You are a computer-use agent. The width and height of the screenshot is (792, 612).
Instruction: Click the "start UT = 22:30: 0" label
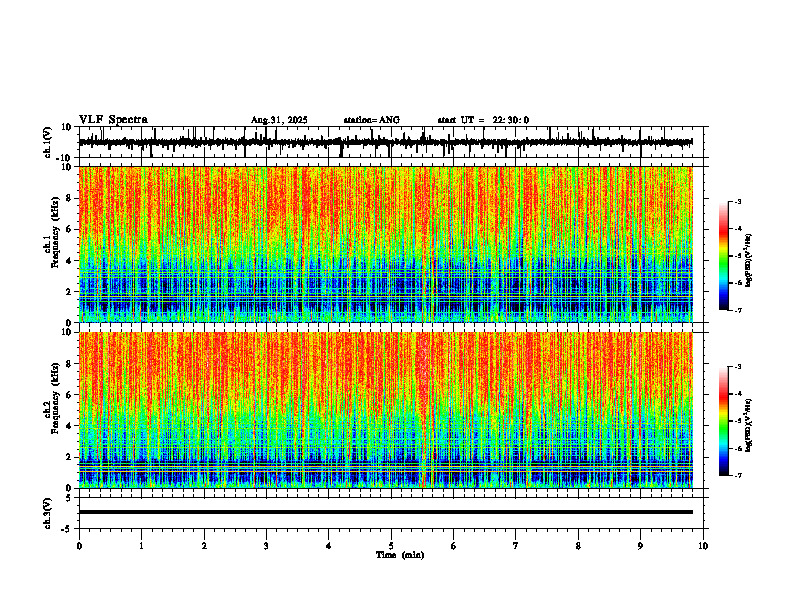483,120
